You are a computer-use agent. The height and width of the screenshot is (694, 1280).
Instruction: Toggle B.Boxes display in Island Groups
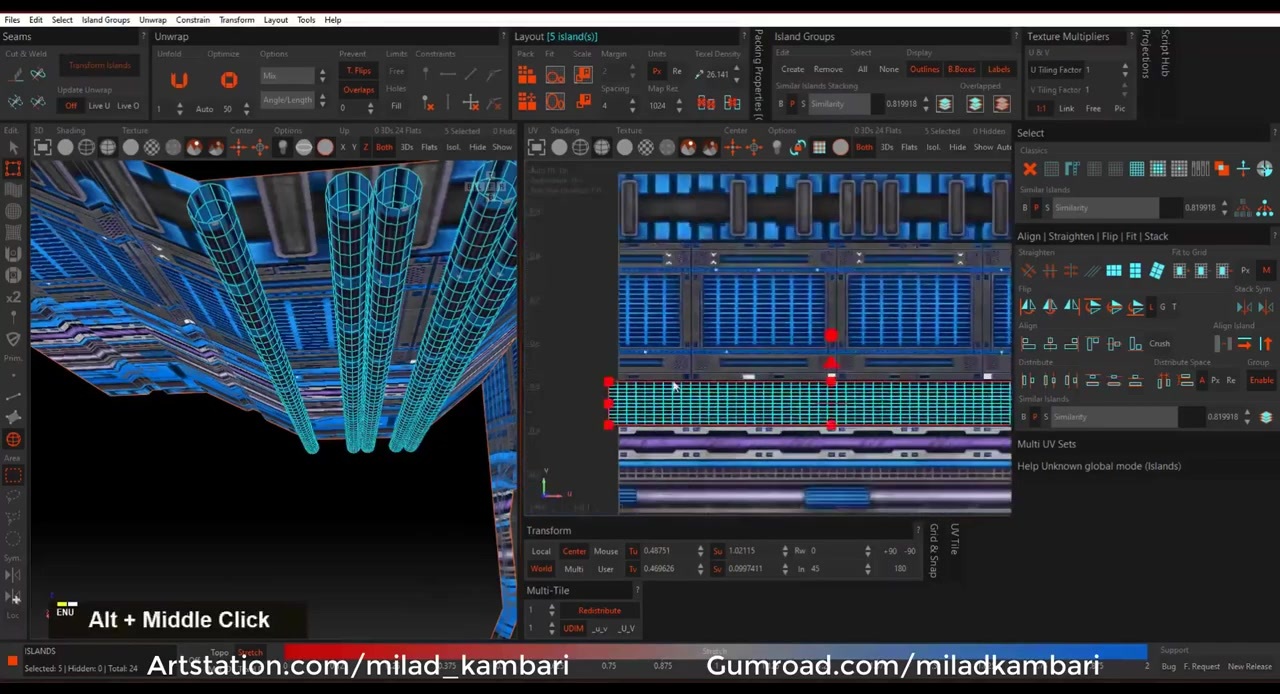click(x=961, y=70)
